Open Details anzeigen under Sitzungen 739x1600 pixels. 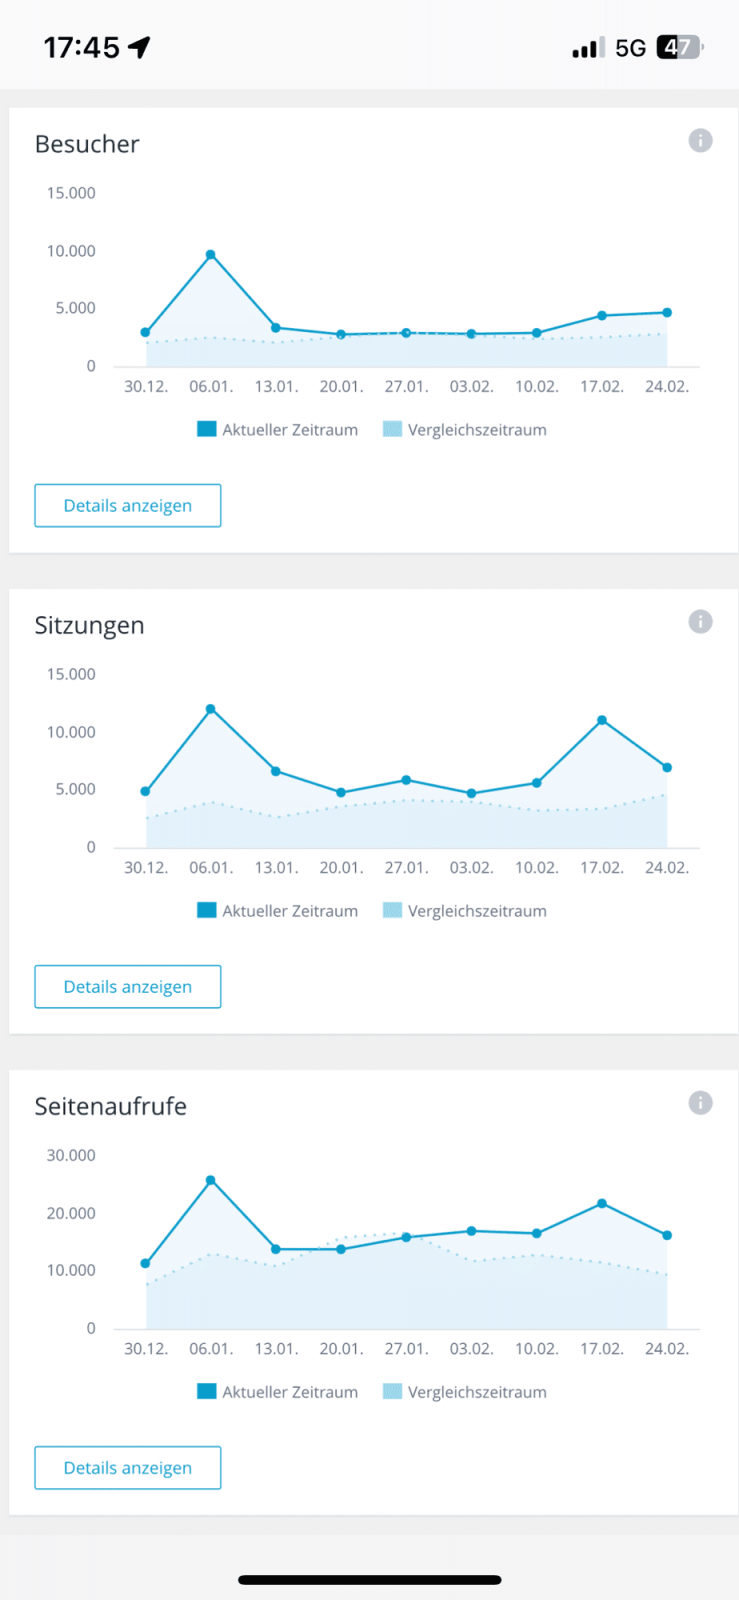tap(127, 986)
